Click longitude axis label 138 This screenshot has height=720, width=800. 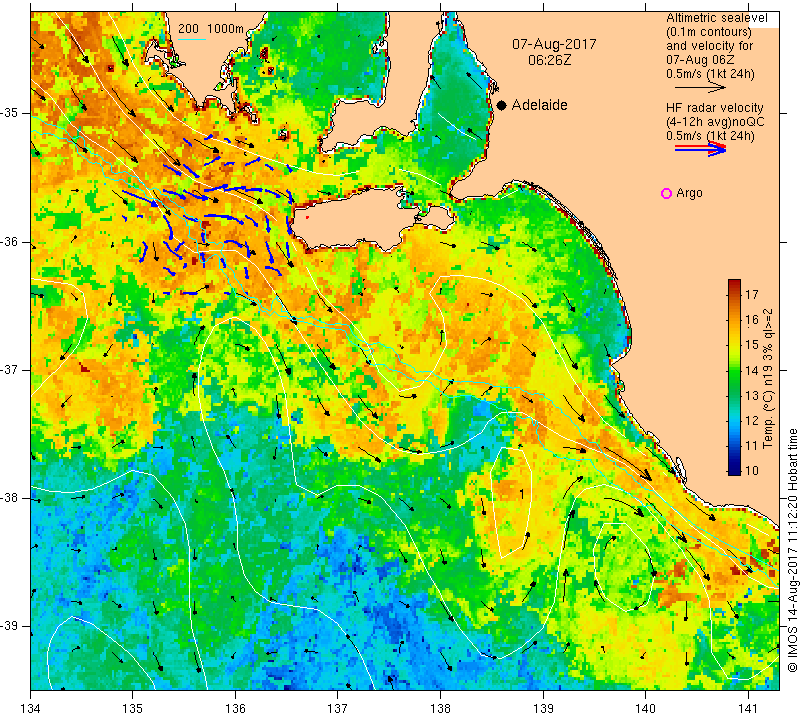[x=440, y=709]
